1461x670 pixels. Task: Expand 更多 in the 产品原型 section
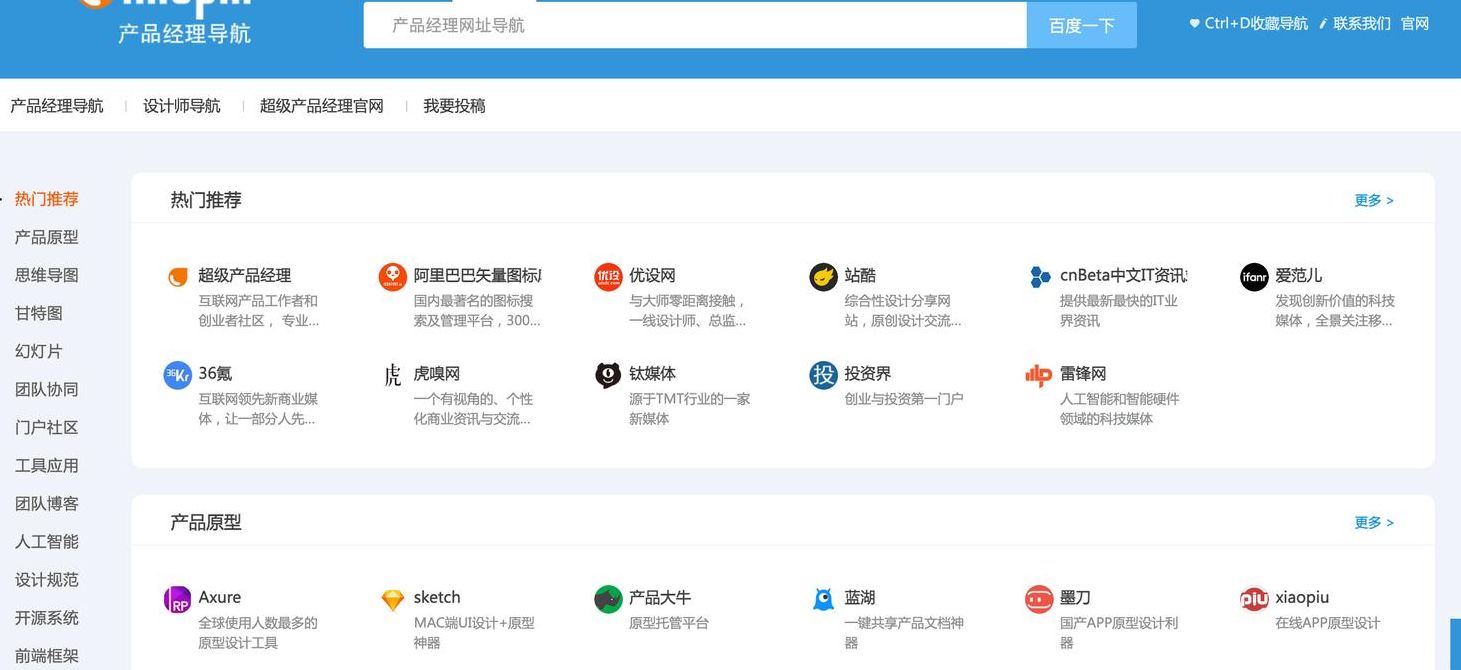[x=1374, y=522]
